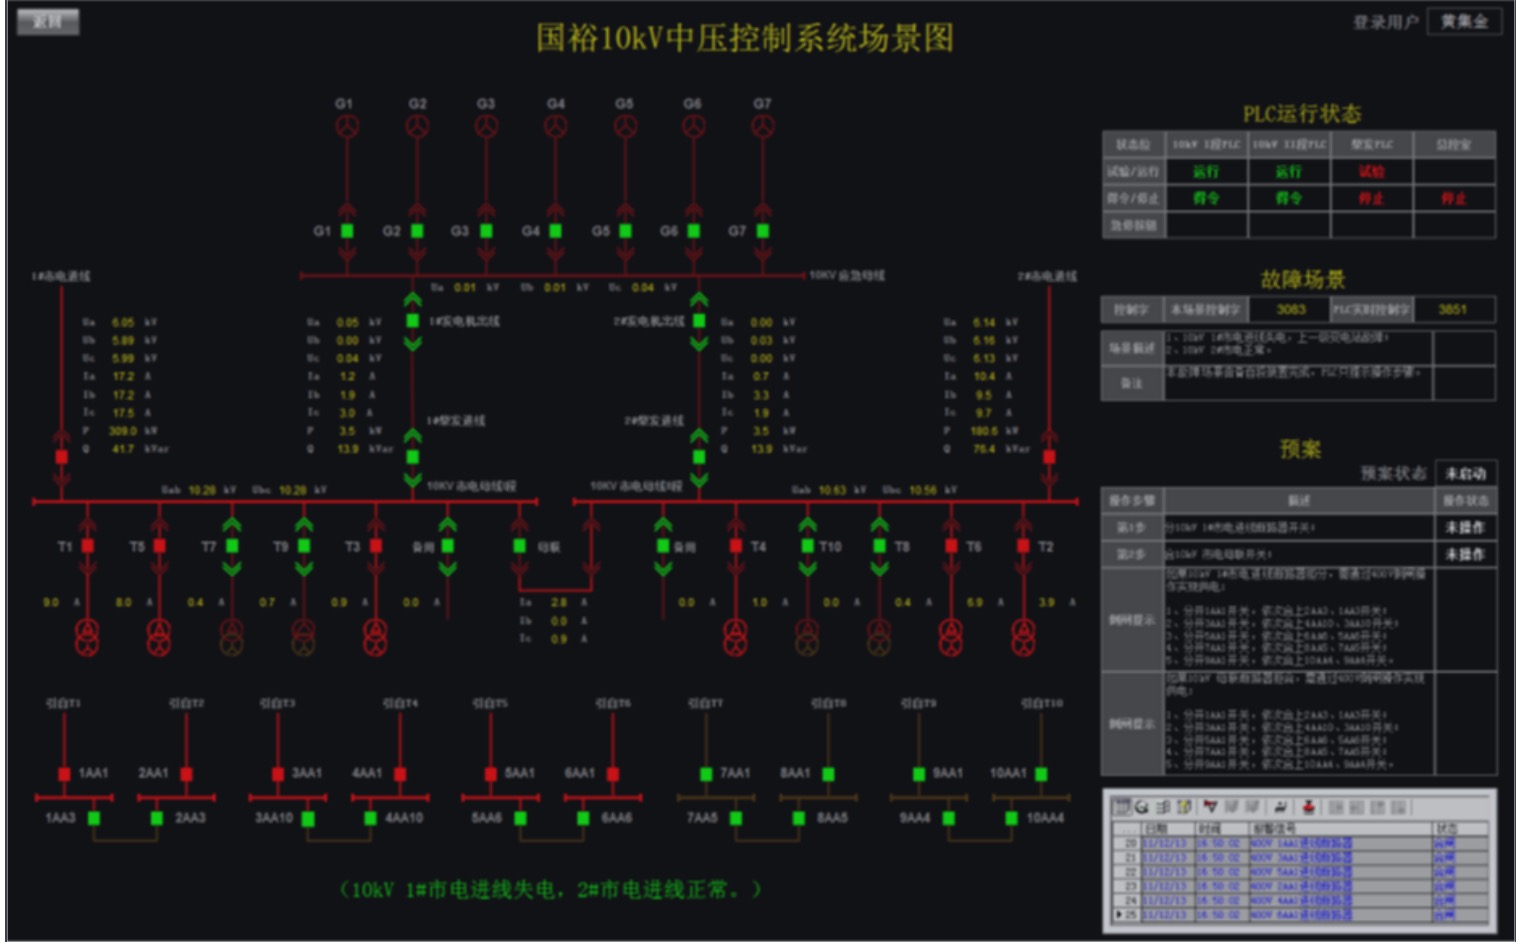The width and height of the screenshot is (1516, 942).
Task: Click the 未操作 status of 第1步
Action: (x=1466, y=527)
